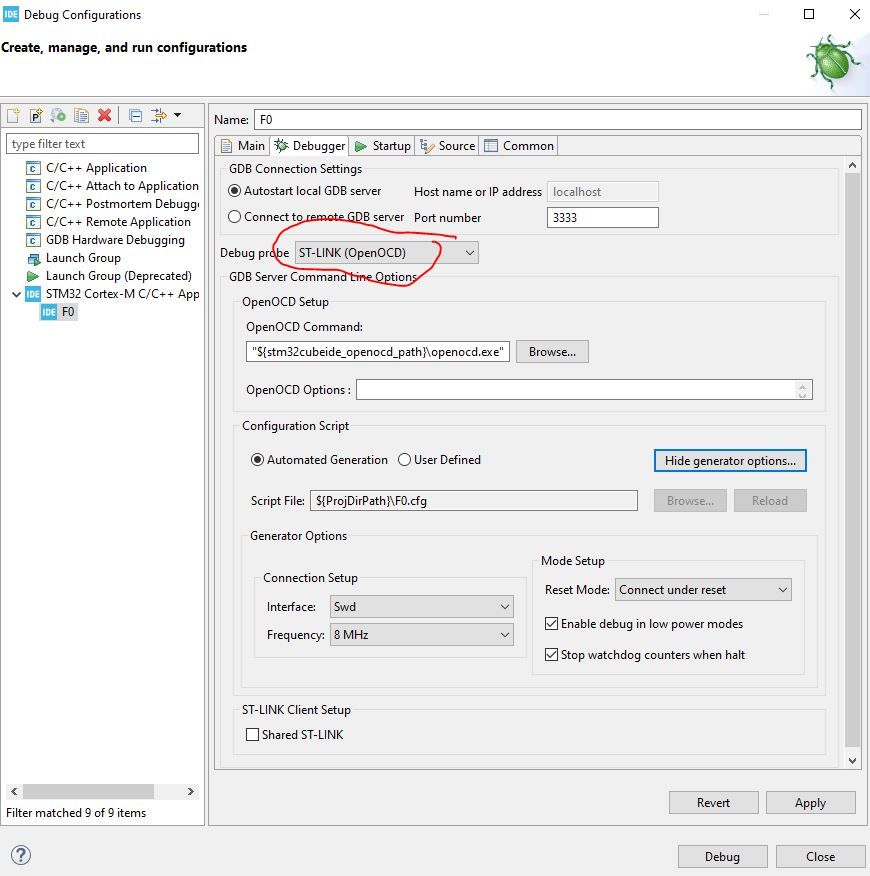Focus the OpenOCD Options field
Viewport: 870px width, 876px height.
point(584,389)
